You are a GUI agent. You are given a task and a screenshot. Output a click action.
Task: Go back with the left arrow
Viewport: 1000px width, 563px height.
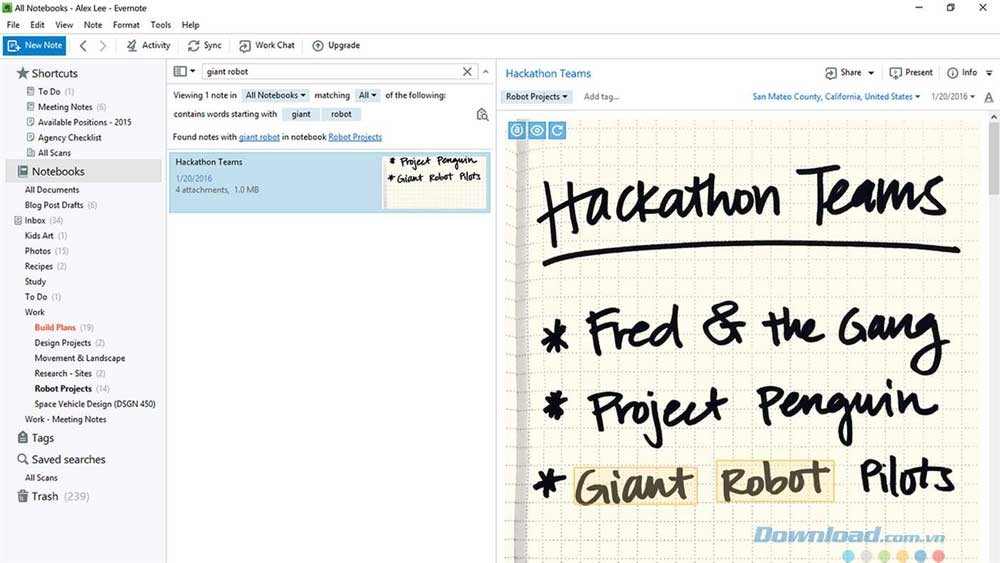(x=83, y=45)
